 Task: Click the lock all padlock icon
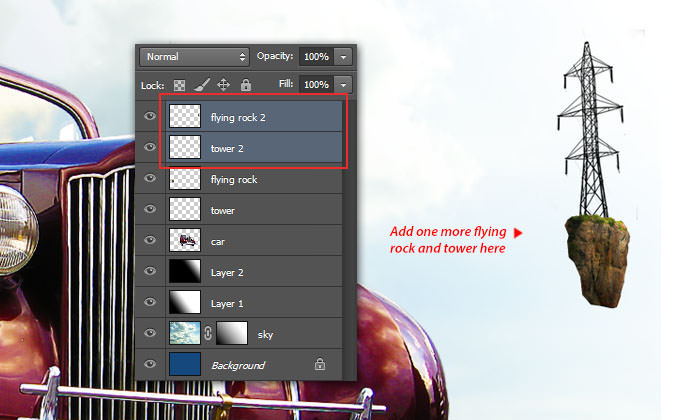pyautogui.click(x=246, y=84)
